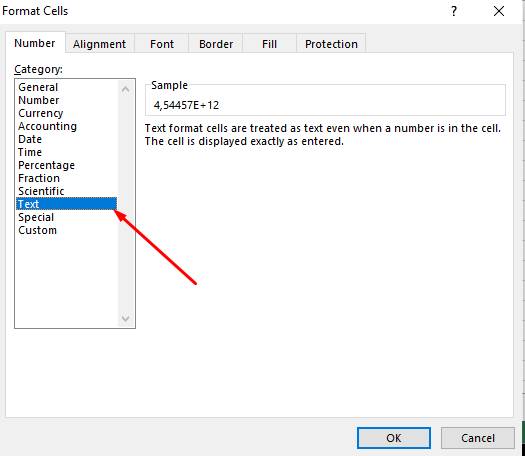Choose the Scientific category
Viewport: 525px width, 456px height.
[x=41, y=191]
